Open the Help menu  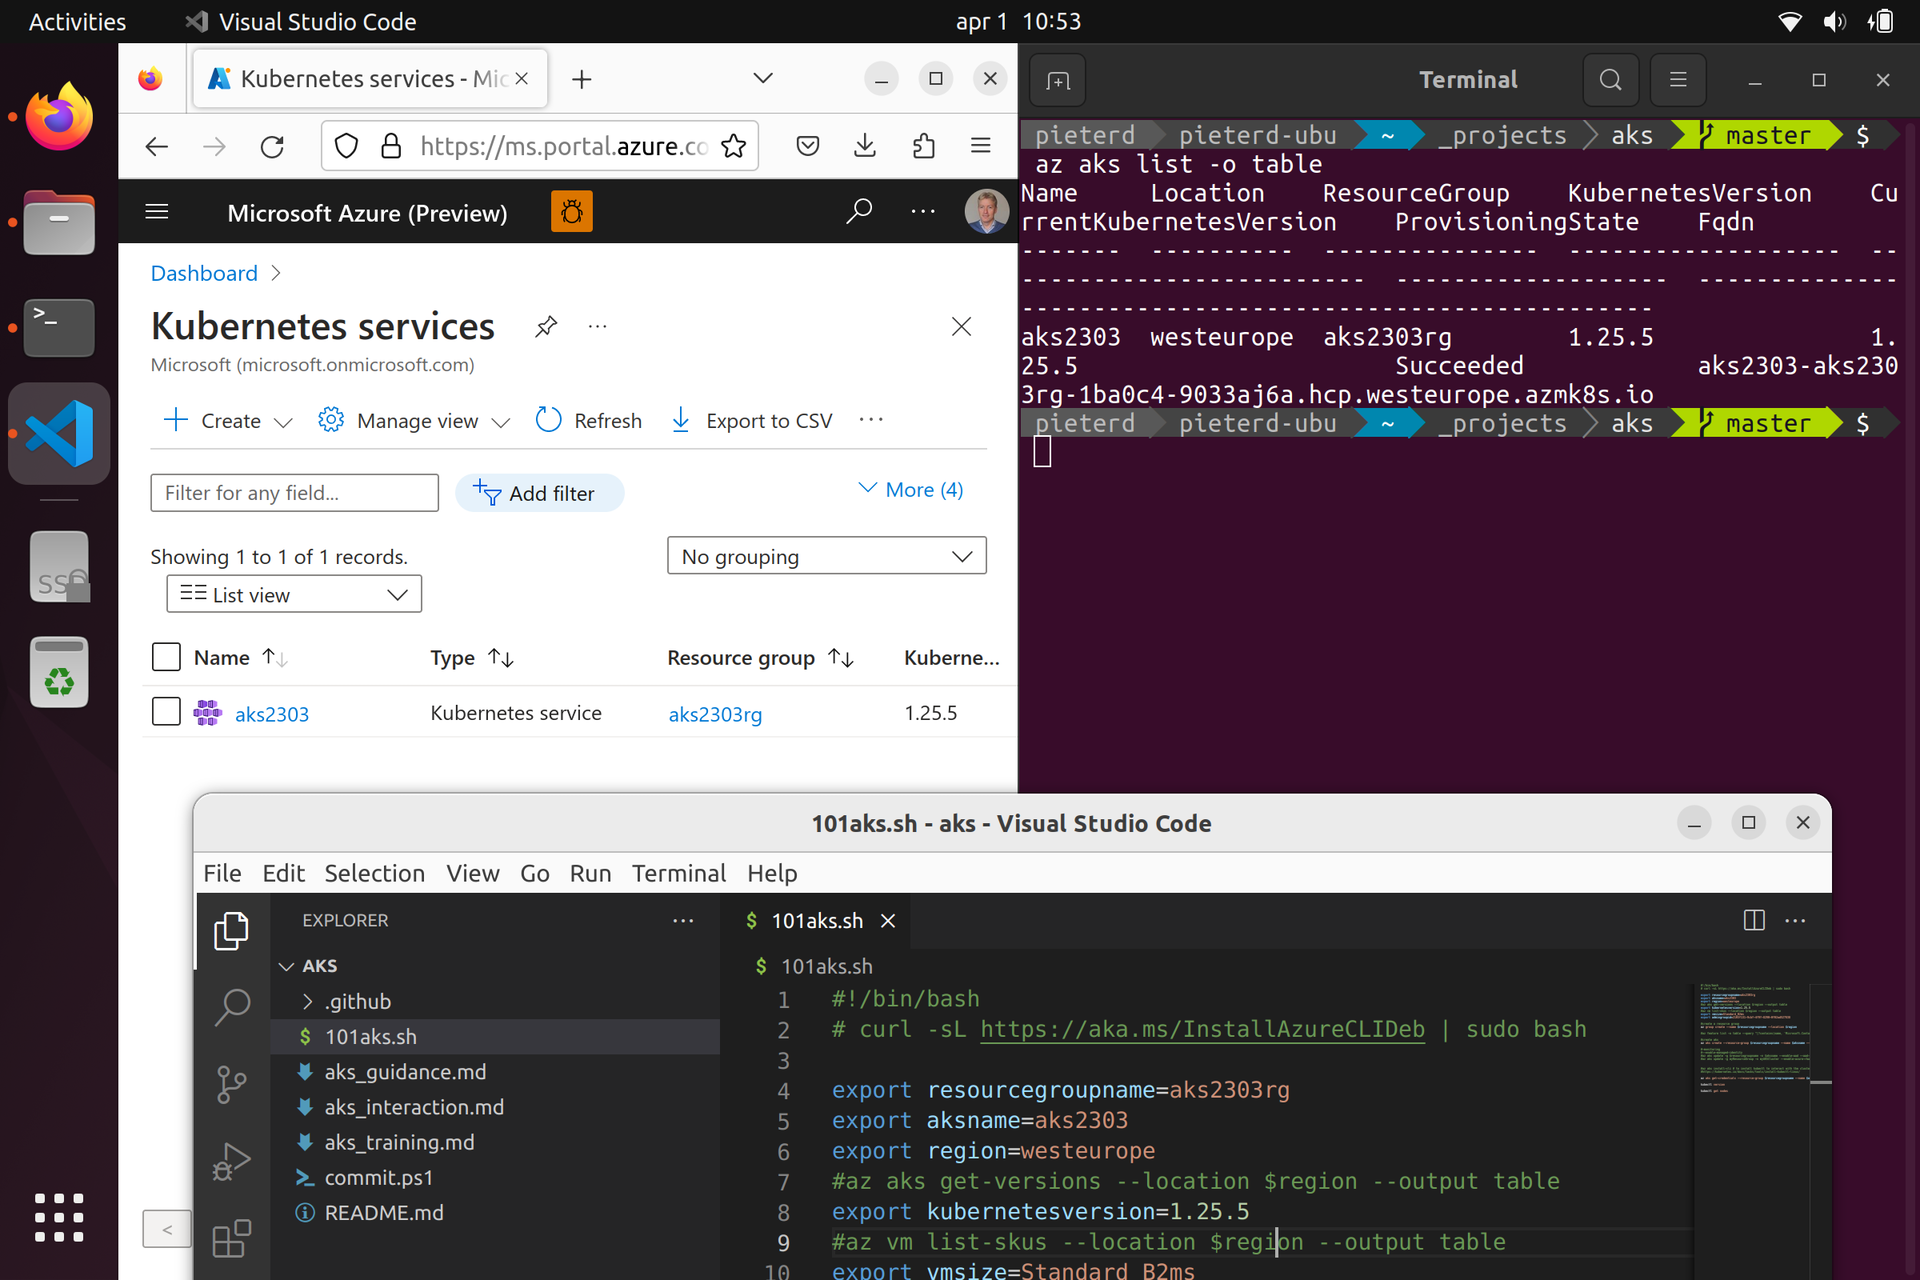(772, 873)
